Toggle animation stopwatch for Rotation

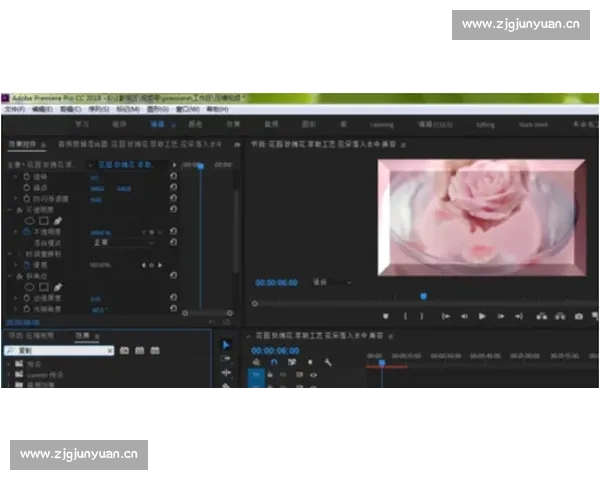point(26,176)
